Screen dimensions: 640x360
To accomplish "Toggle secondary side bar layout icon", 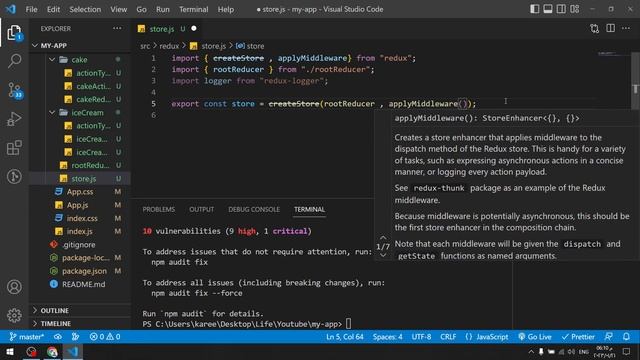I will pos(561,9).
